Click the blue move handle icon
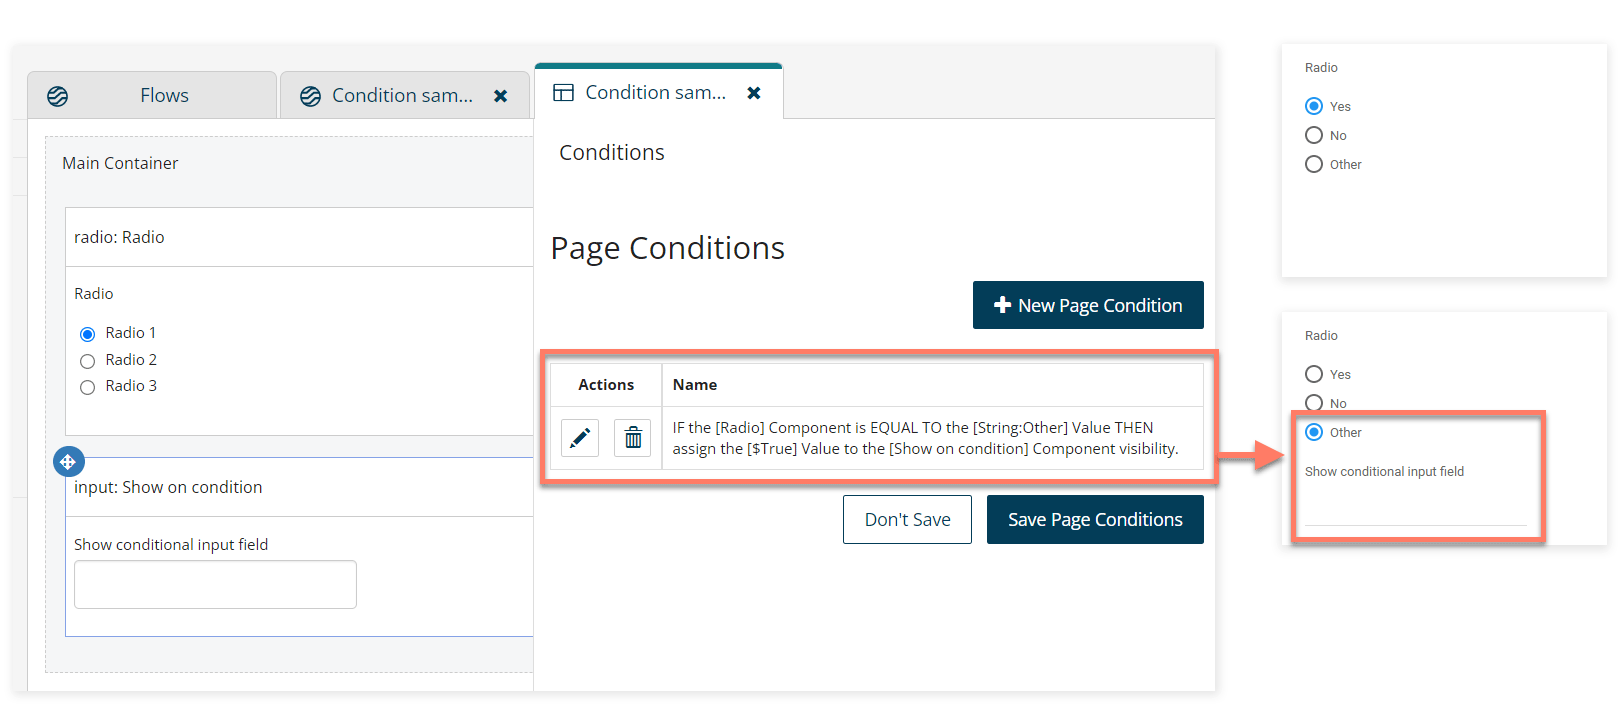 (68, 462)
